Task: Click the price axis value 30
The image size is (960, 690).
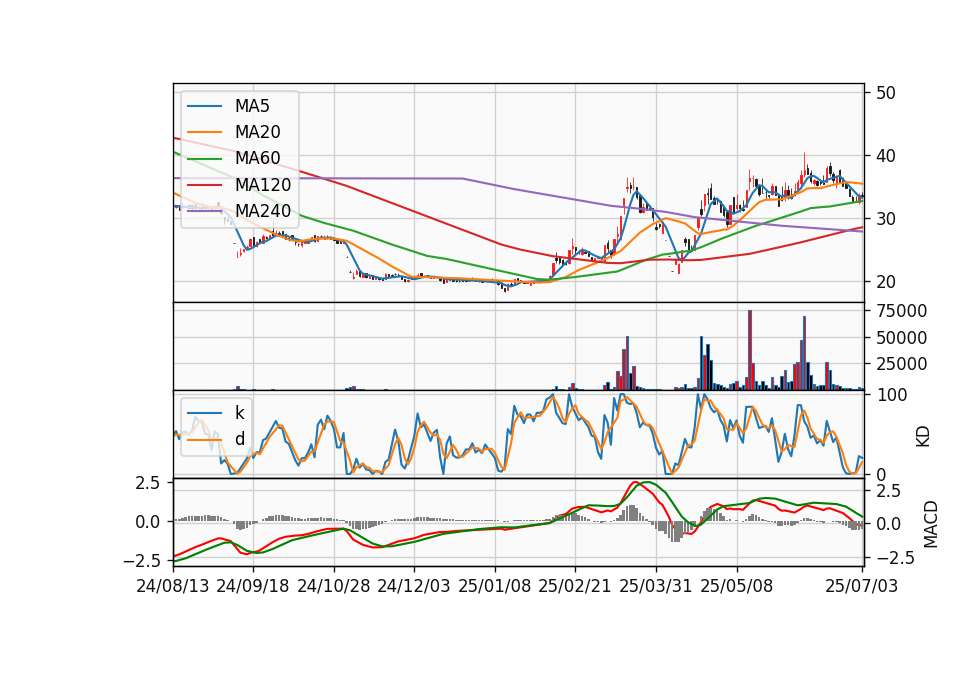Action: [885, 219]
